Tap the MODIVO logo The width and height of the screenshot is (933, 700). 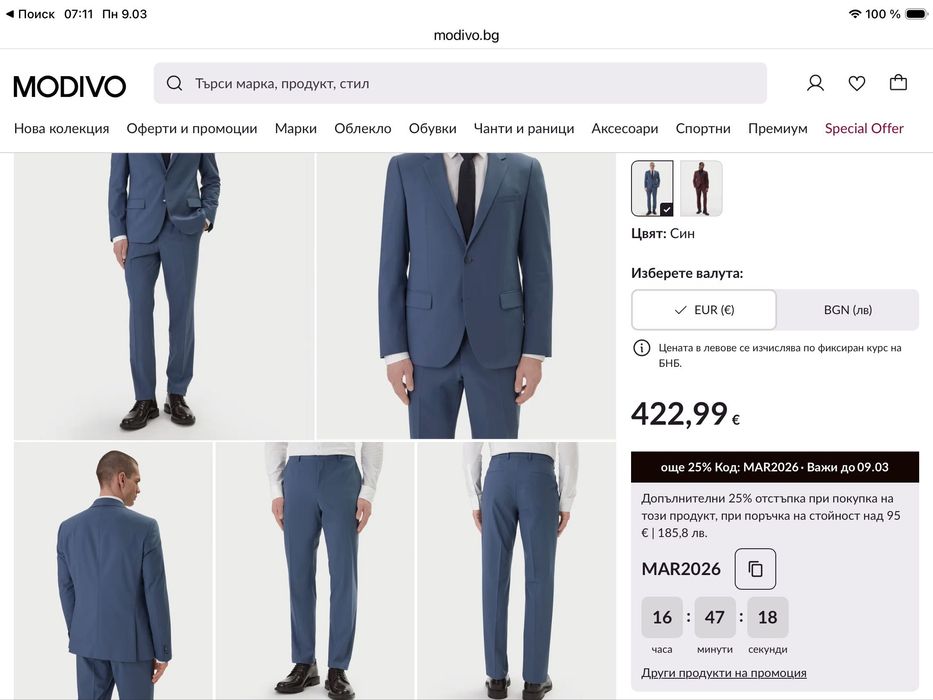(70, 86)
